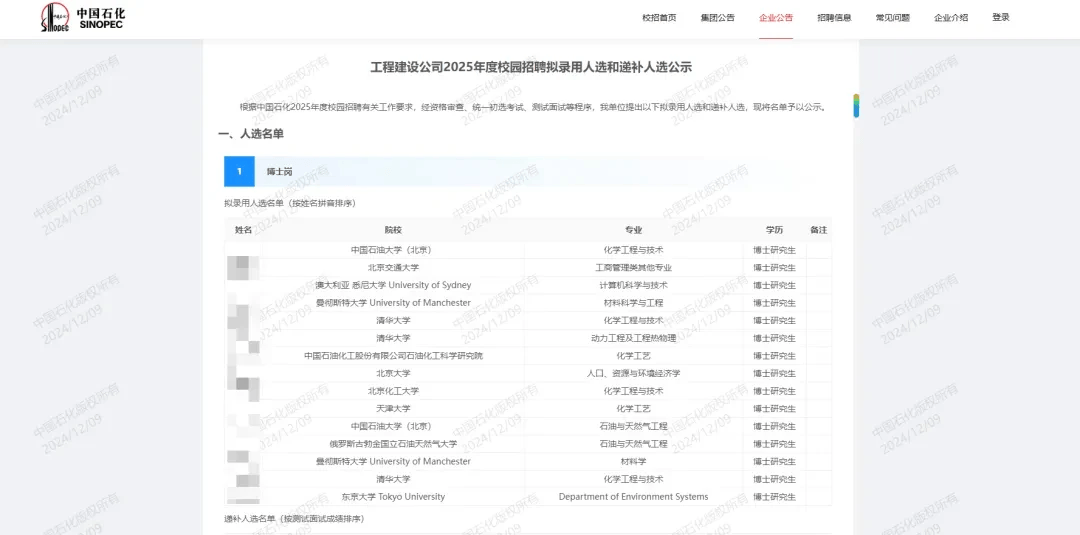Screen dimensions: 1080x535
Task: Click 工商管理类其他专业 cell
Action: pyautogui.click(x=633, y=268)
